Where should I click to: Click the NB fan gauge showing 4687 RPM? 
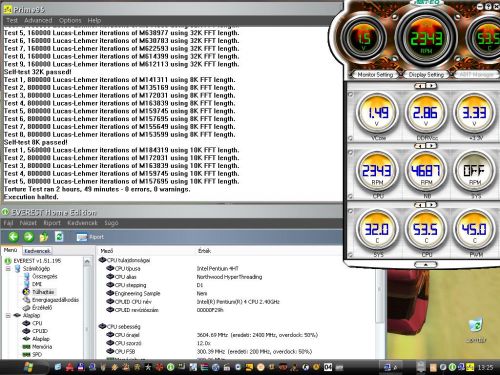click(426, 172)
